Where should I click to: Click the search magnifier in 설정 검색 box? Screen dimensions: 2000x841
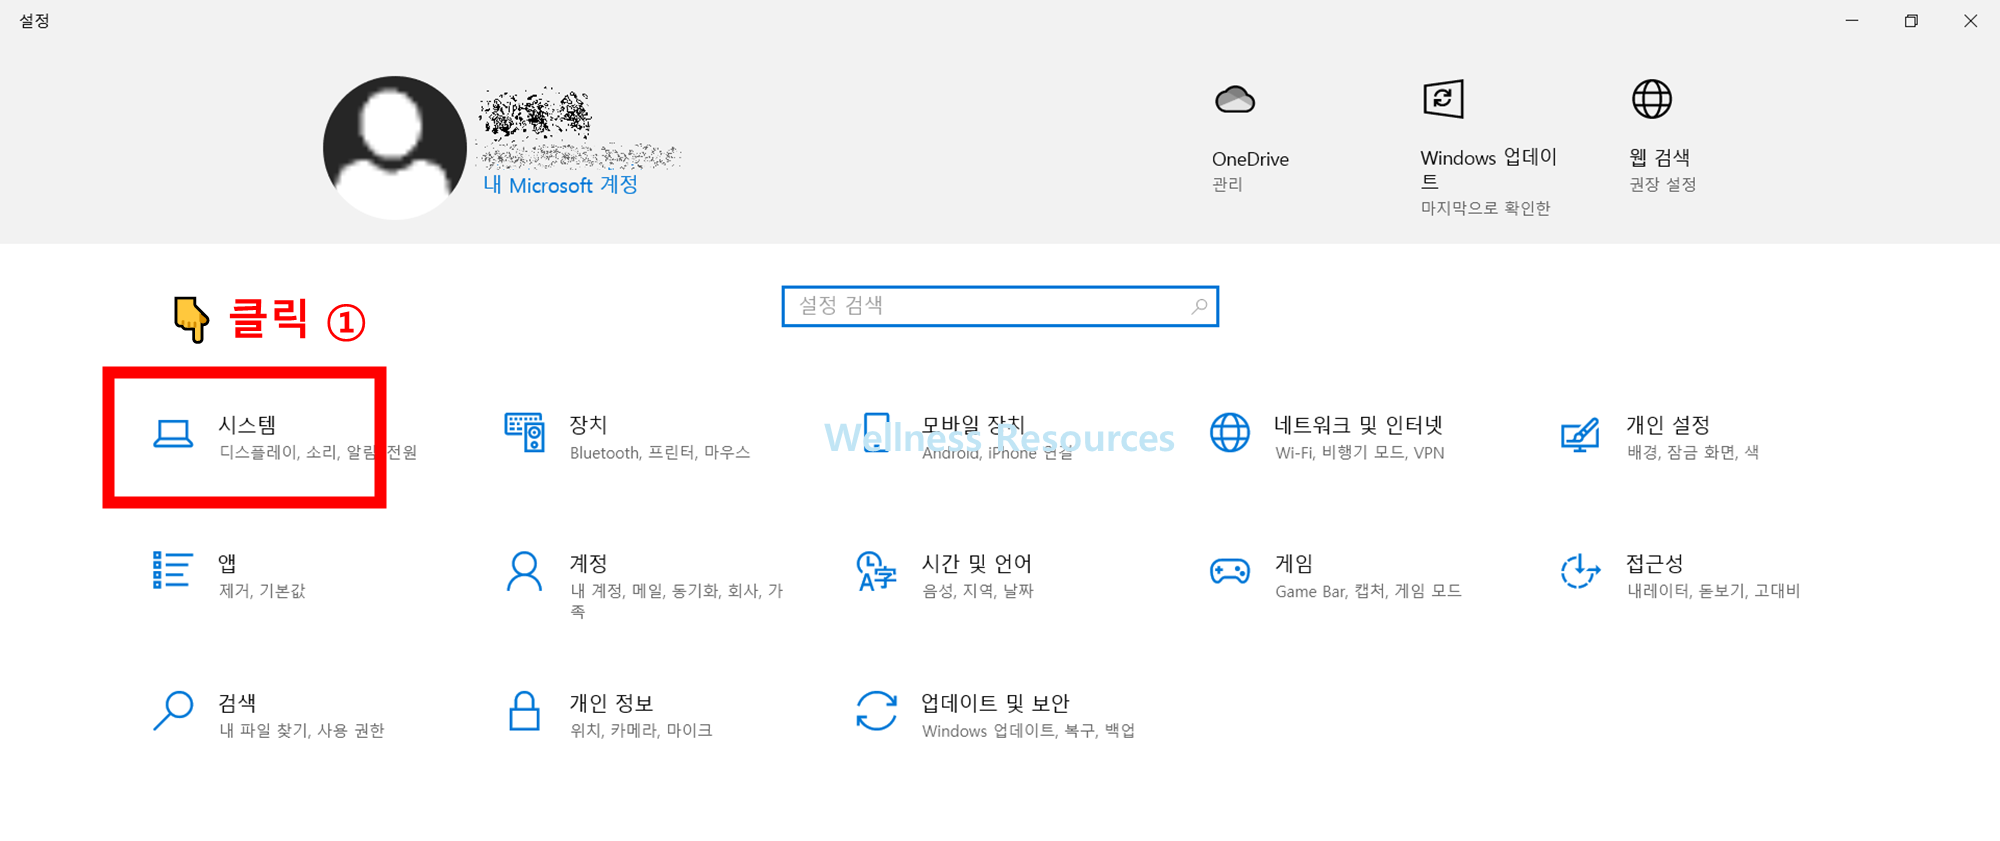1199,306
